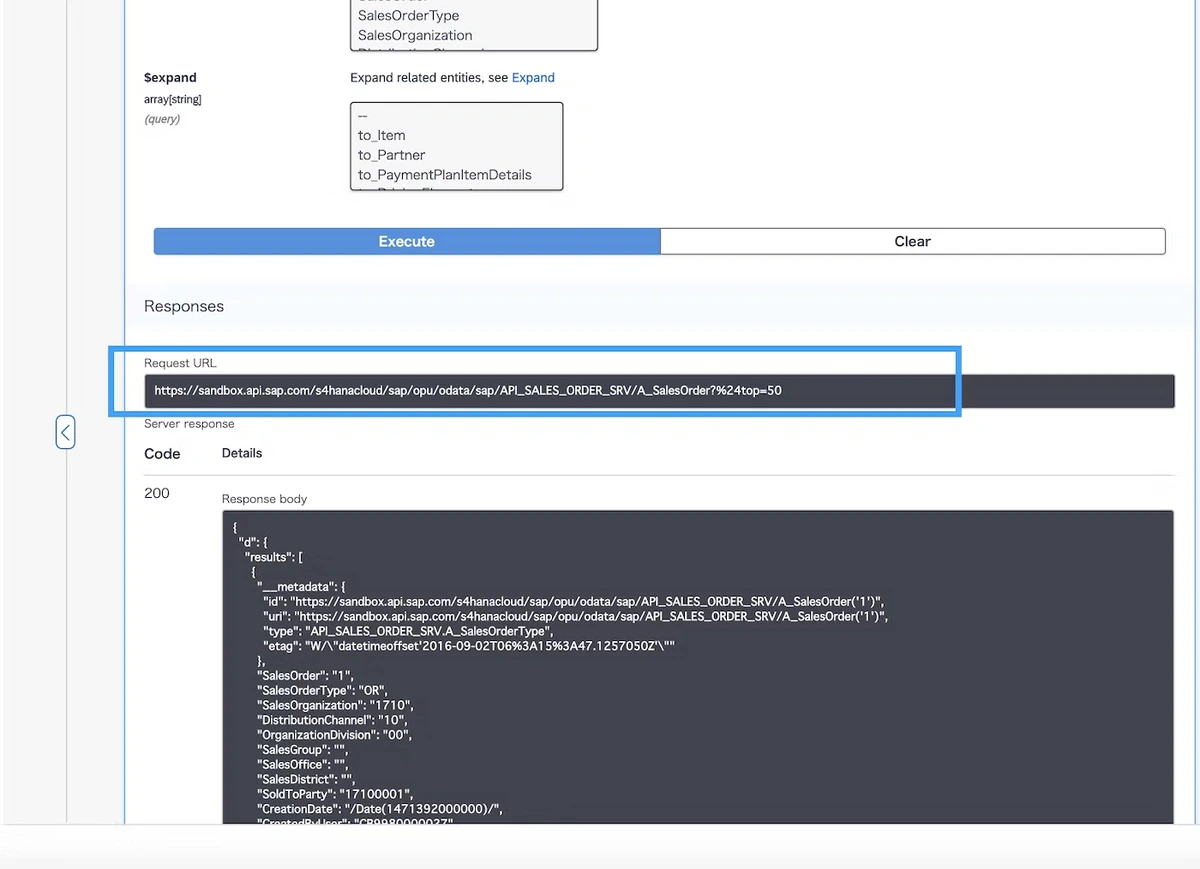Click the "DistributionChannel": "10" line
Image resolution: width=1200 pixels, height=869 pixels.
click(x=330, y=720)
